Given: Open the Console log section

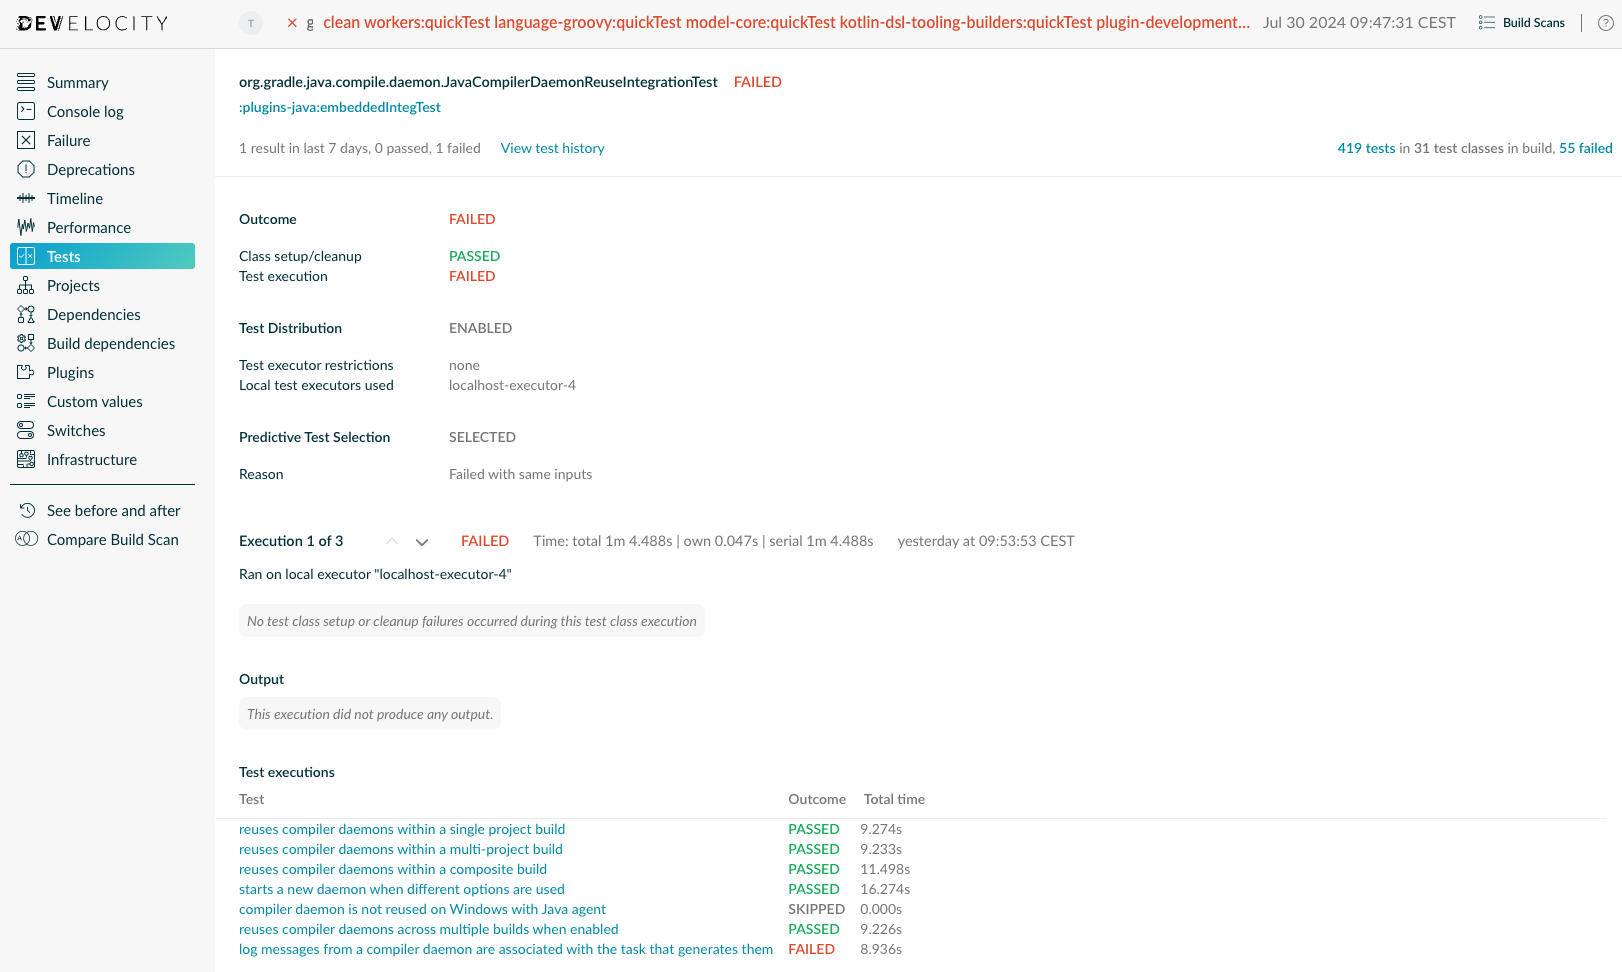Looking at the screenshot, I should click(x=84, y=111).
